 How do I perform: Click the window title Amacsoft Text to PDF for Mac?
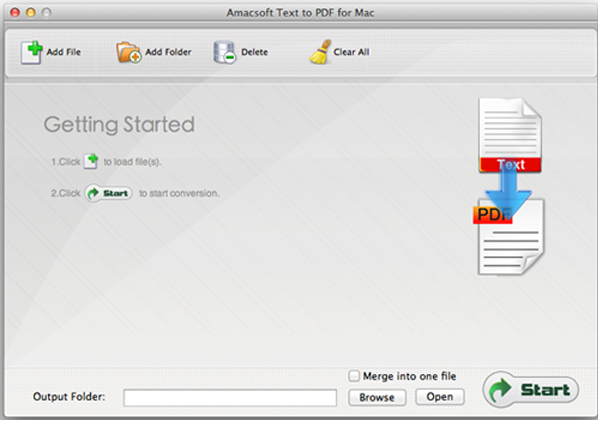pyautogui.click(x=300, y=13)
